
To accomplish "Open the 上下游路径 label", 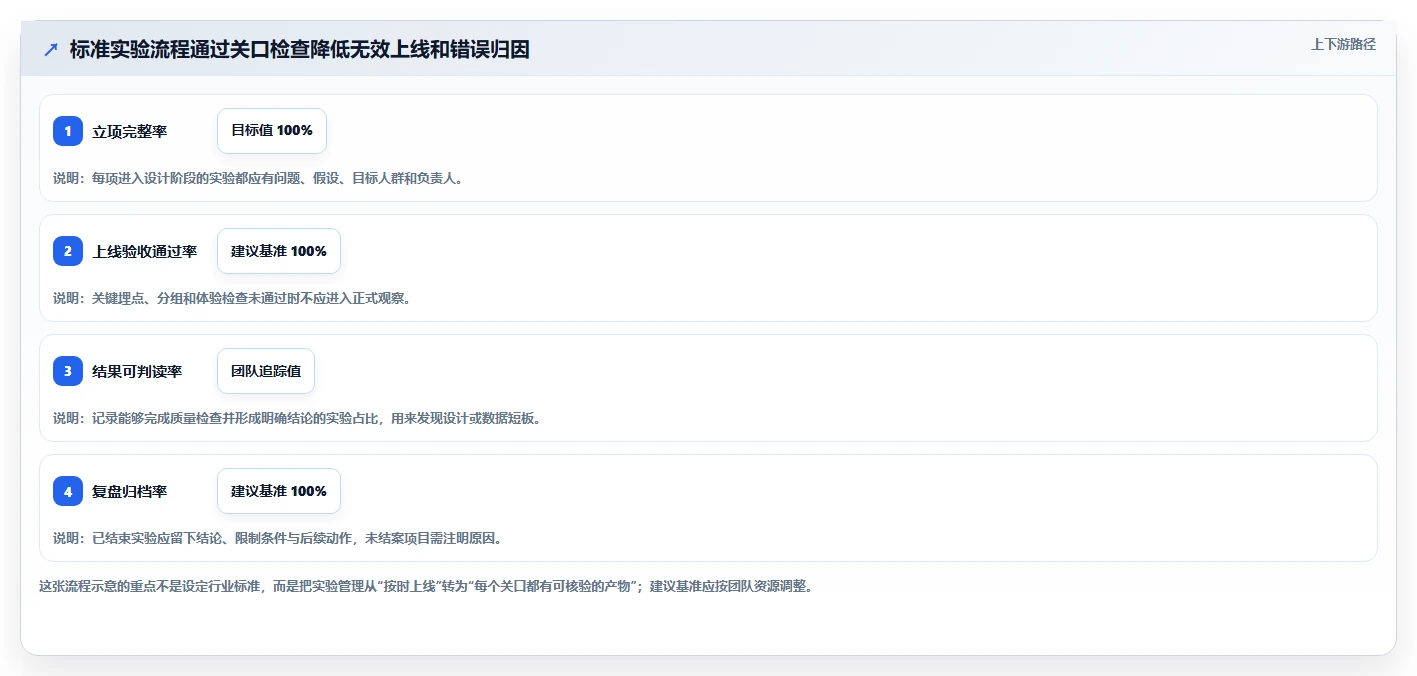I will (1343, 44).
